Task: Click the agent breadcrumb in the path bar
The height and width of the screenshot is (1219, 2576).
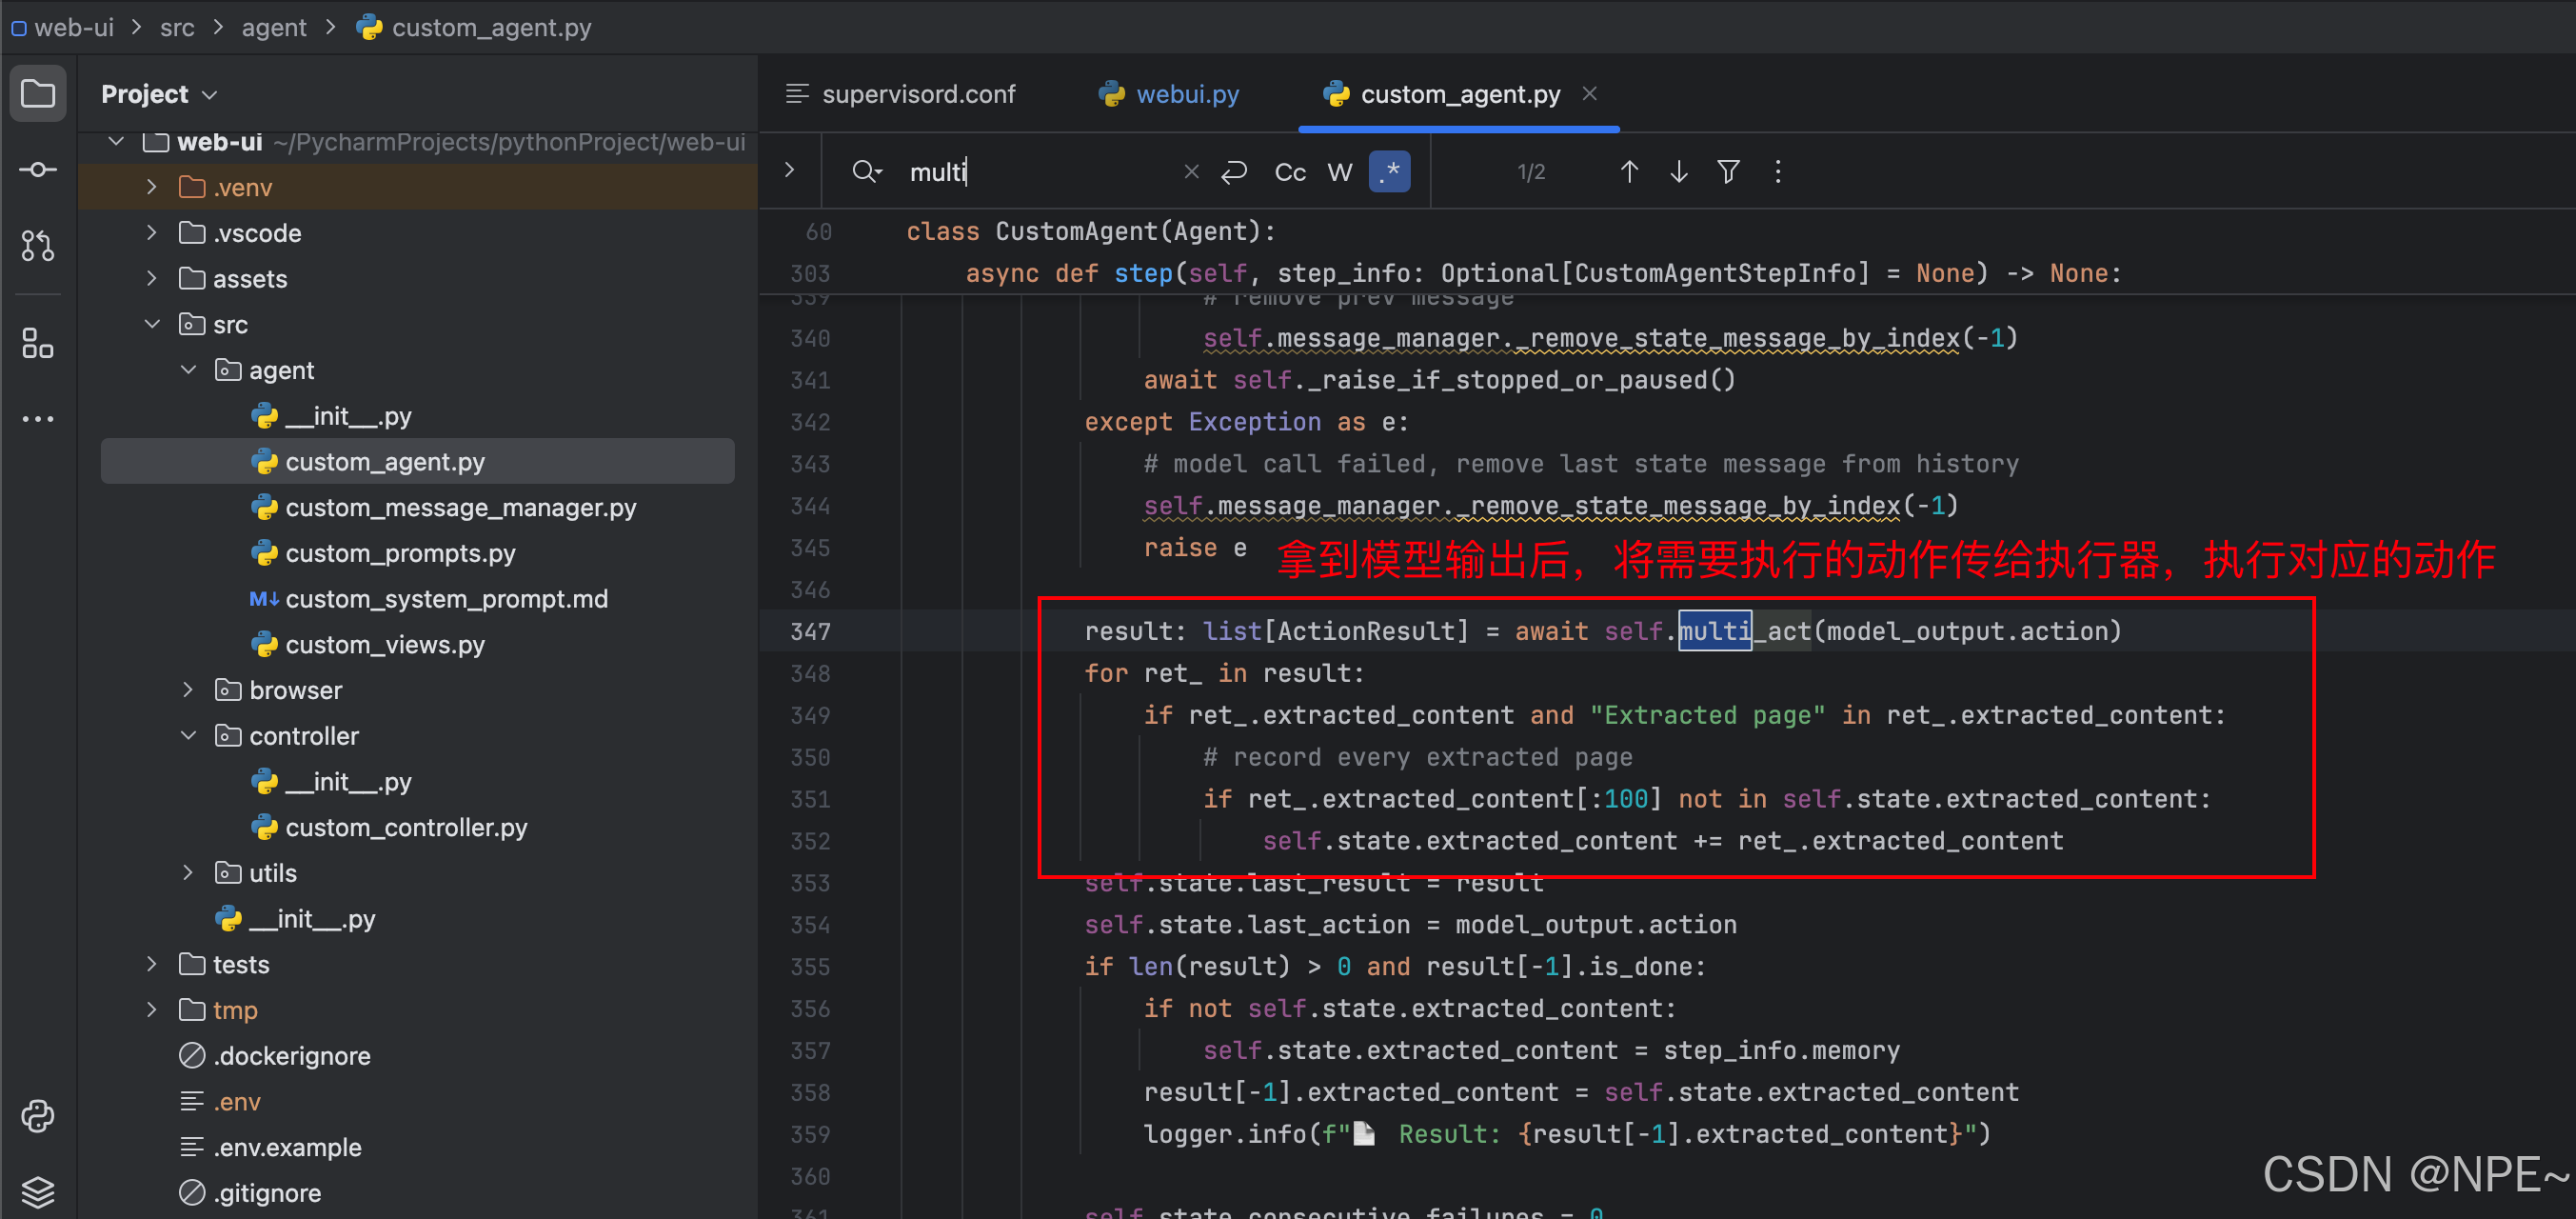Action: 273,27
